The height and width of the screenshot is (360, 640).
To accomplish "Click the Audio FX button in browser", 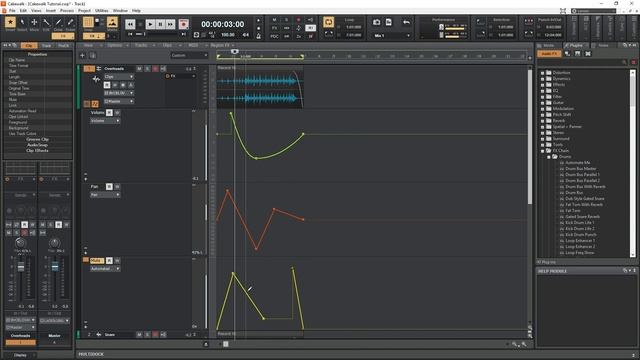I will click(x=549, y=53).
